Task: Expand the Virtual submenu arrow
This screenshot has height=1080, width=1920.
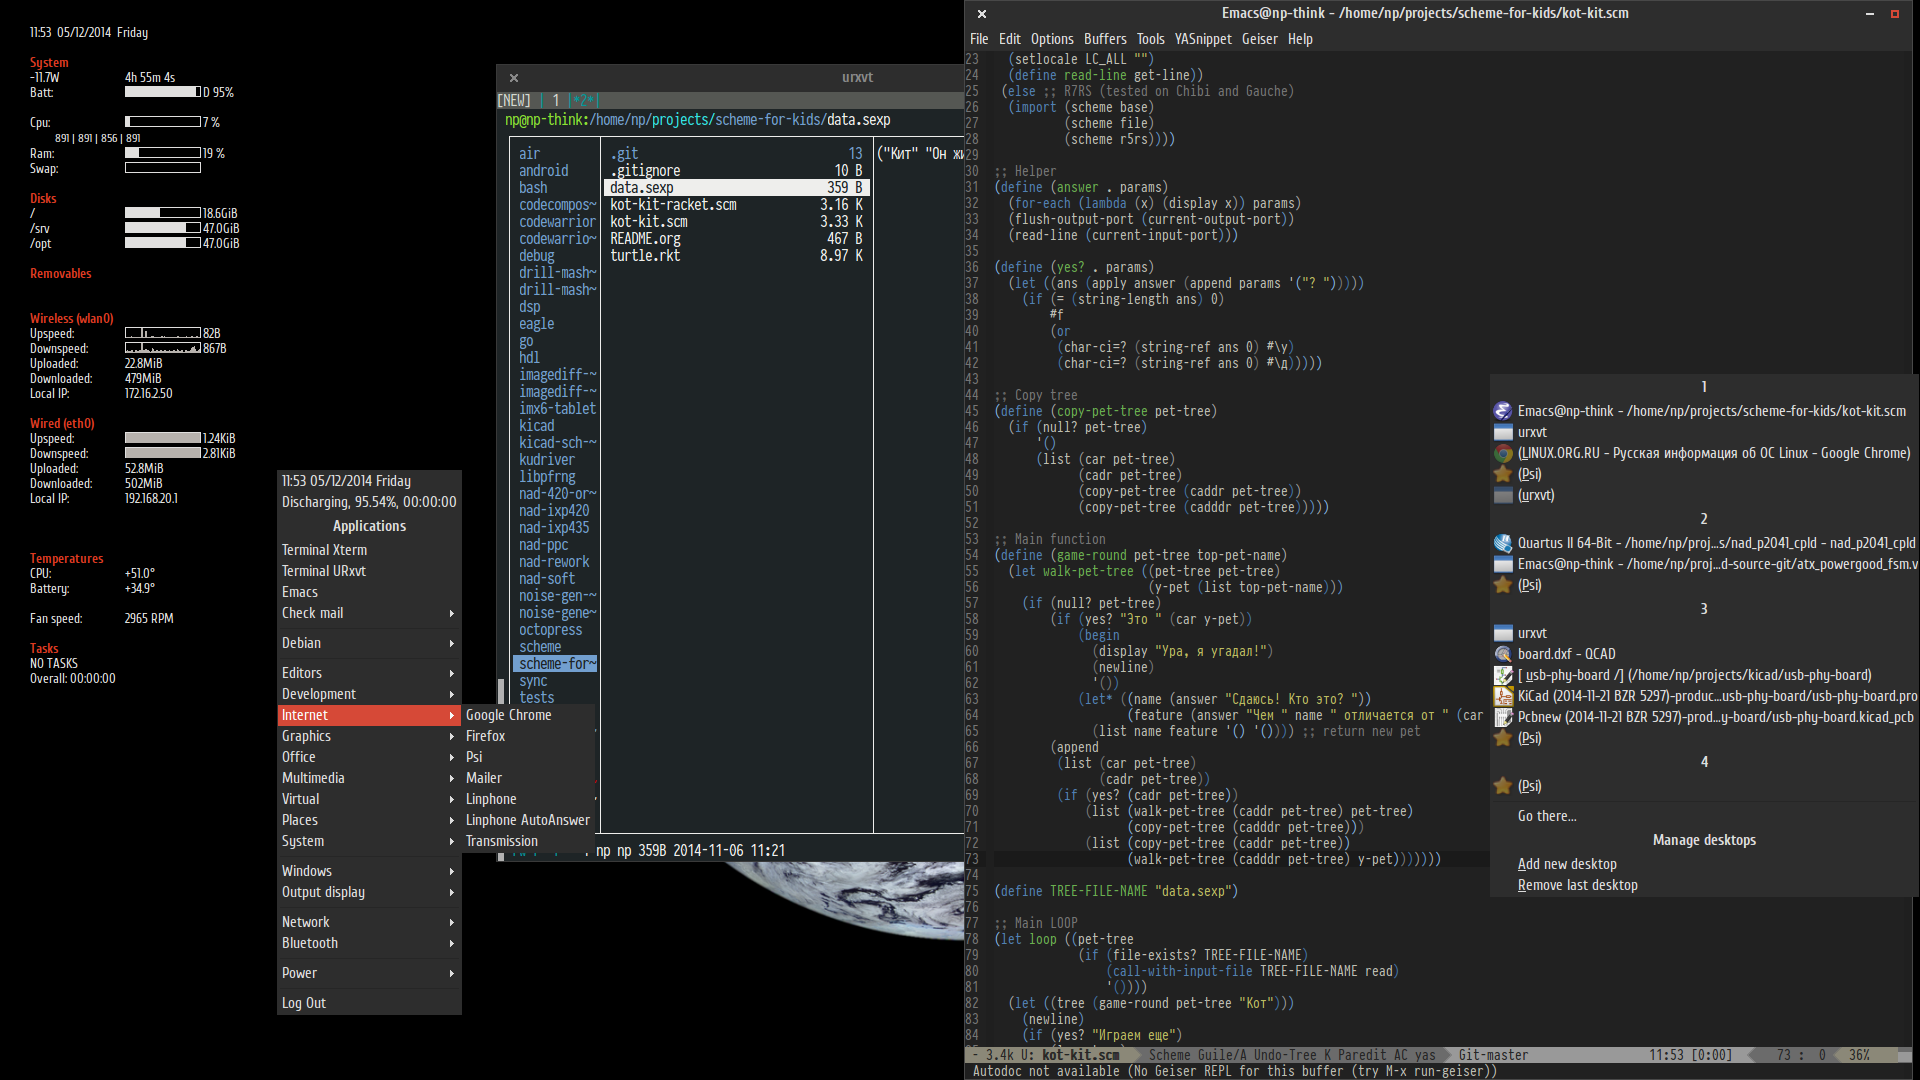Action: 452,799
